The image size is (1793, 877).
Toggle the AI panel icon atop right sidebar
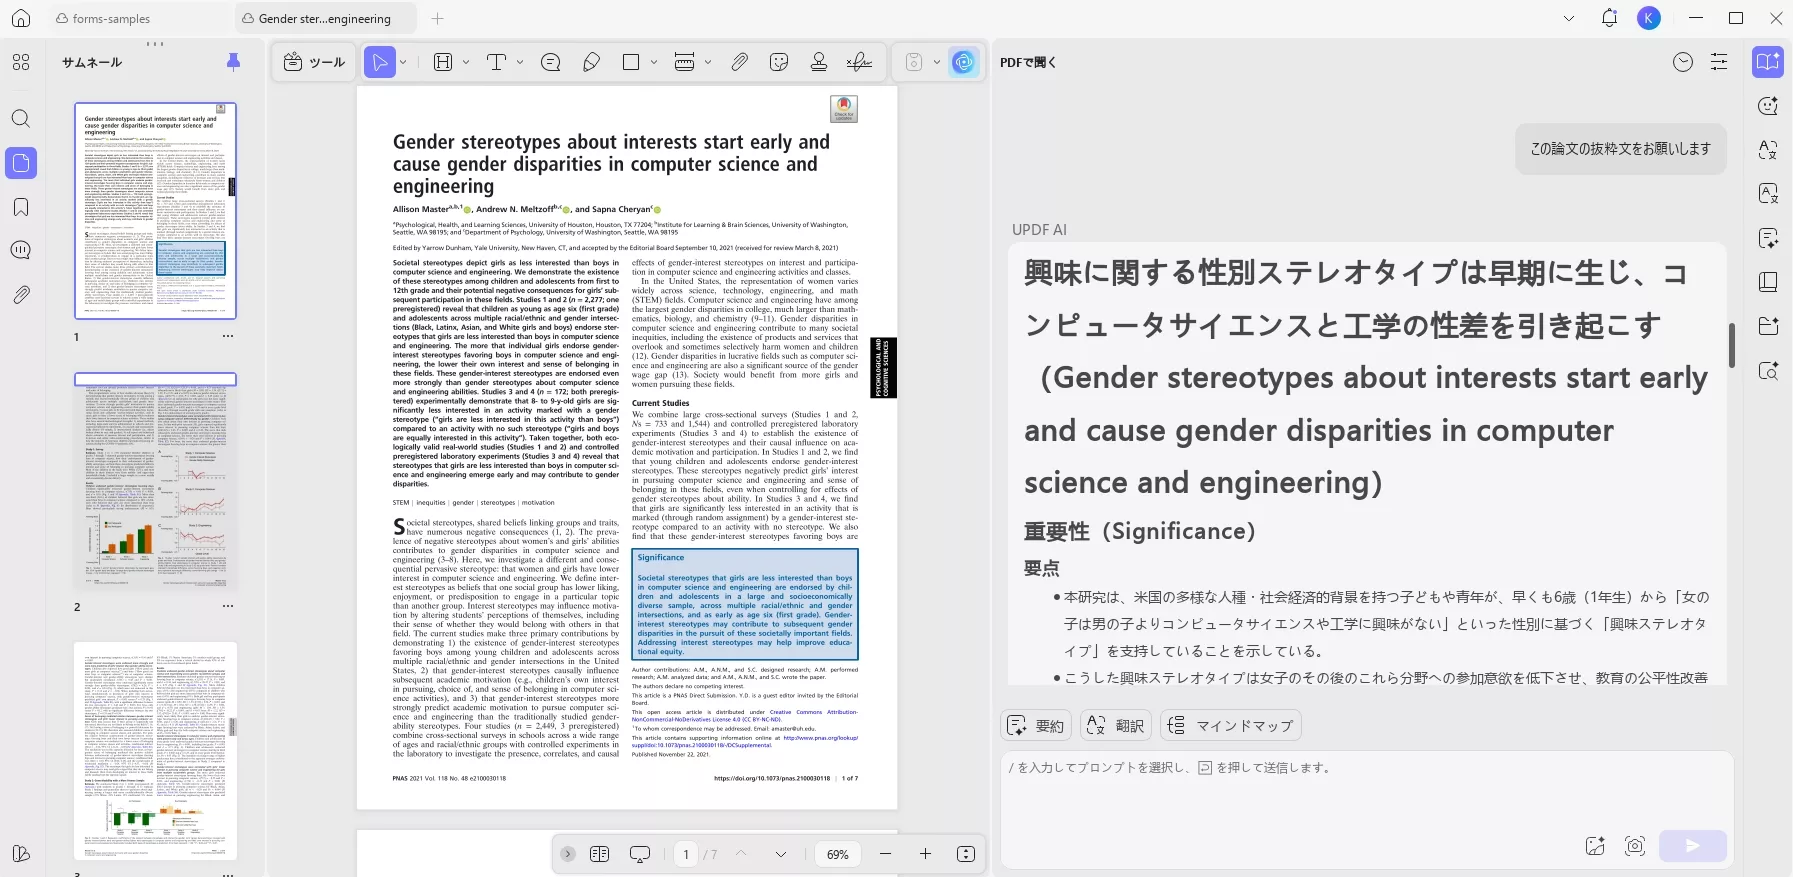[1768, 62]
